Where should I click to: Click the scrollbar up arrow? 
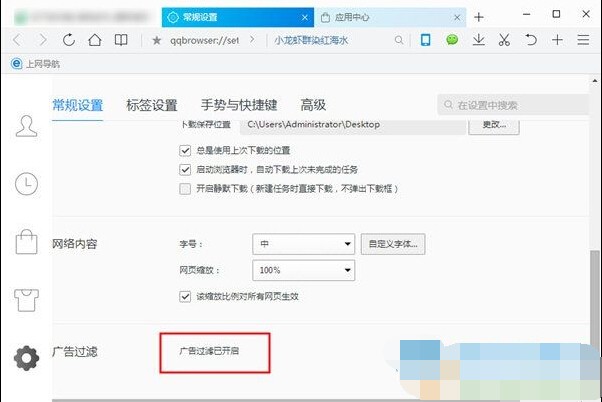(595, 81)
